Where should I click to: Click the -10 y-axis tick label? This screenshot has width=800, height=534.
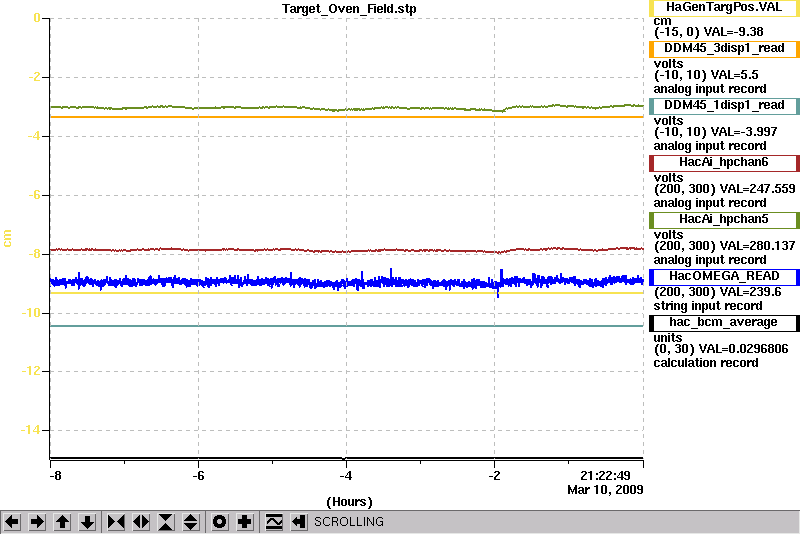tap(30, 313)
